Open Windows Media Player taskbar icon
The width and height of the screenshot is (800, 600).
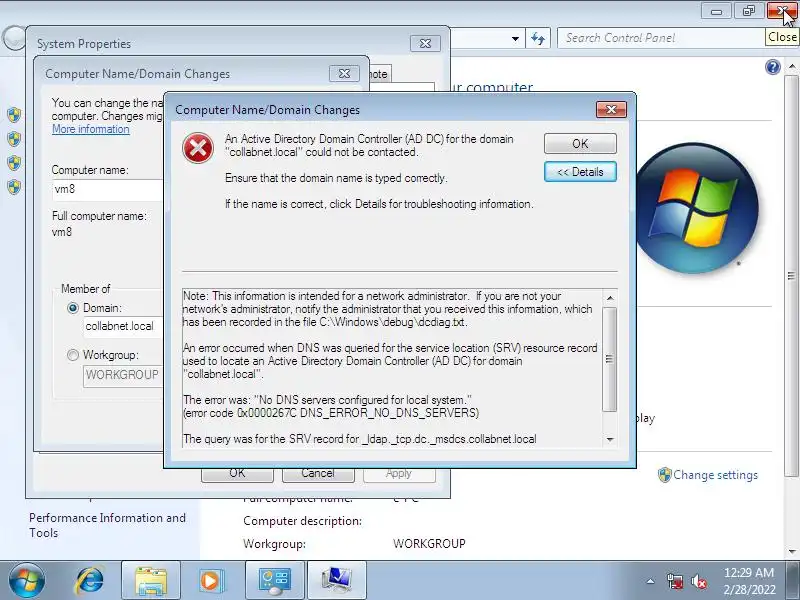210,581
